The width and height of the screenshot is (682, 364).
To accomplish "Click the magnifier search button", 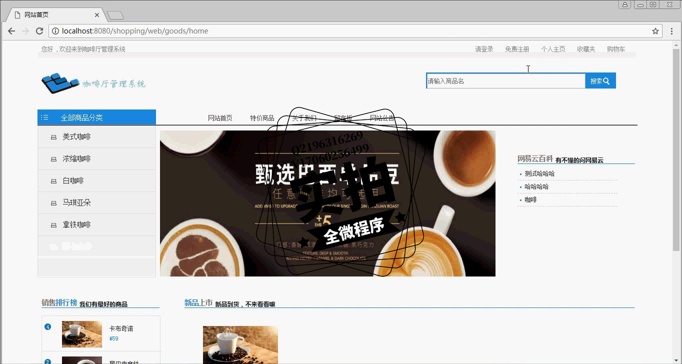I will [x=600, y=81].
